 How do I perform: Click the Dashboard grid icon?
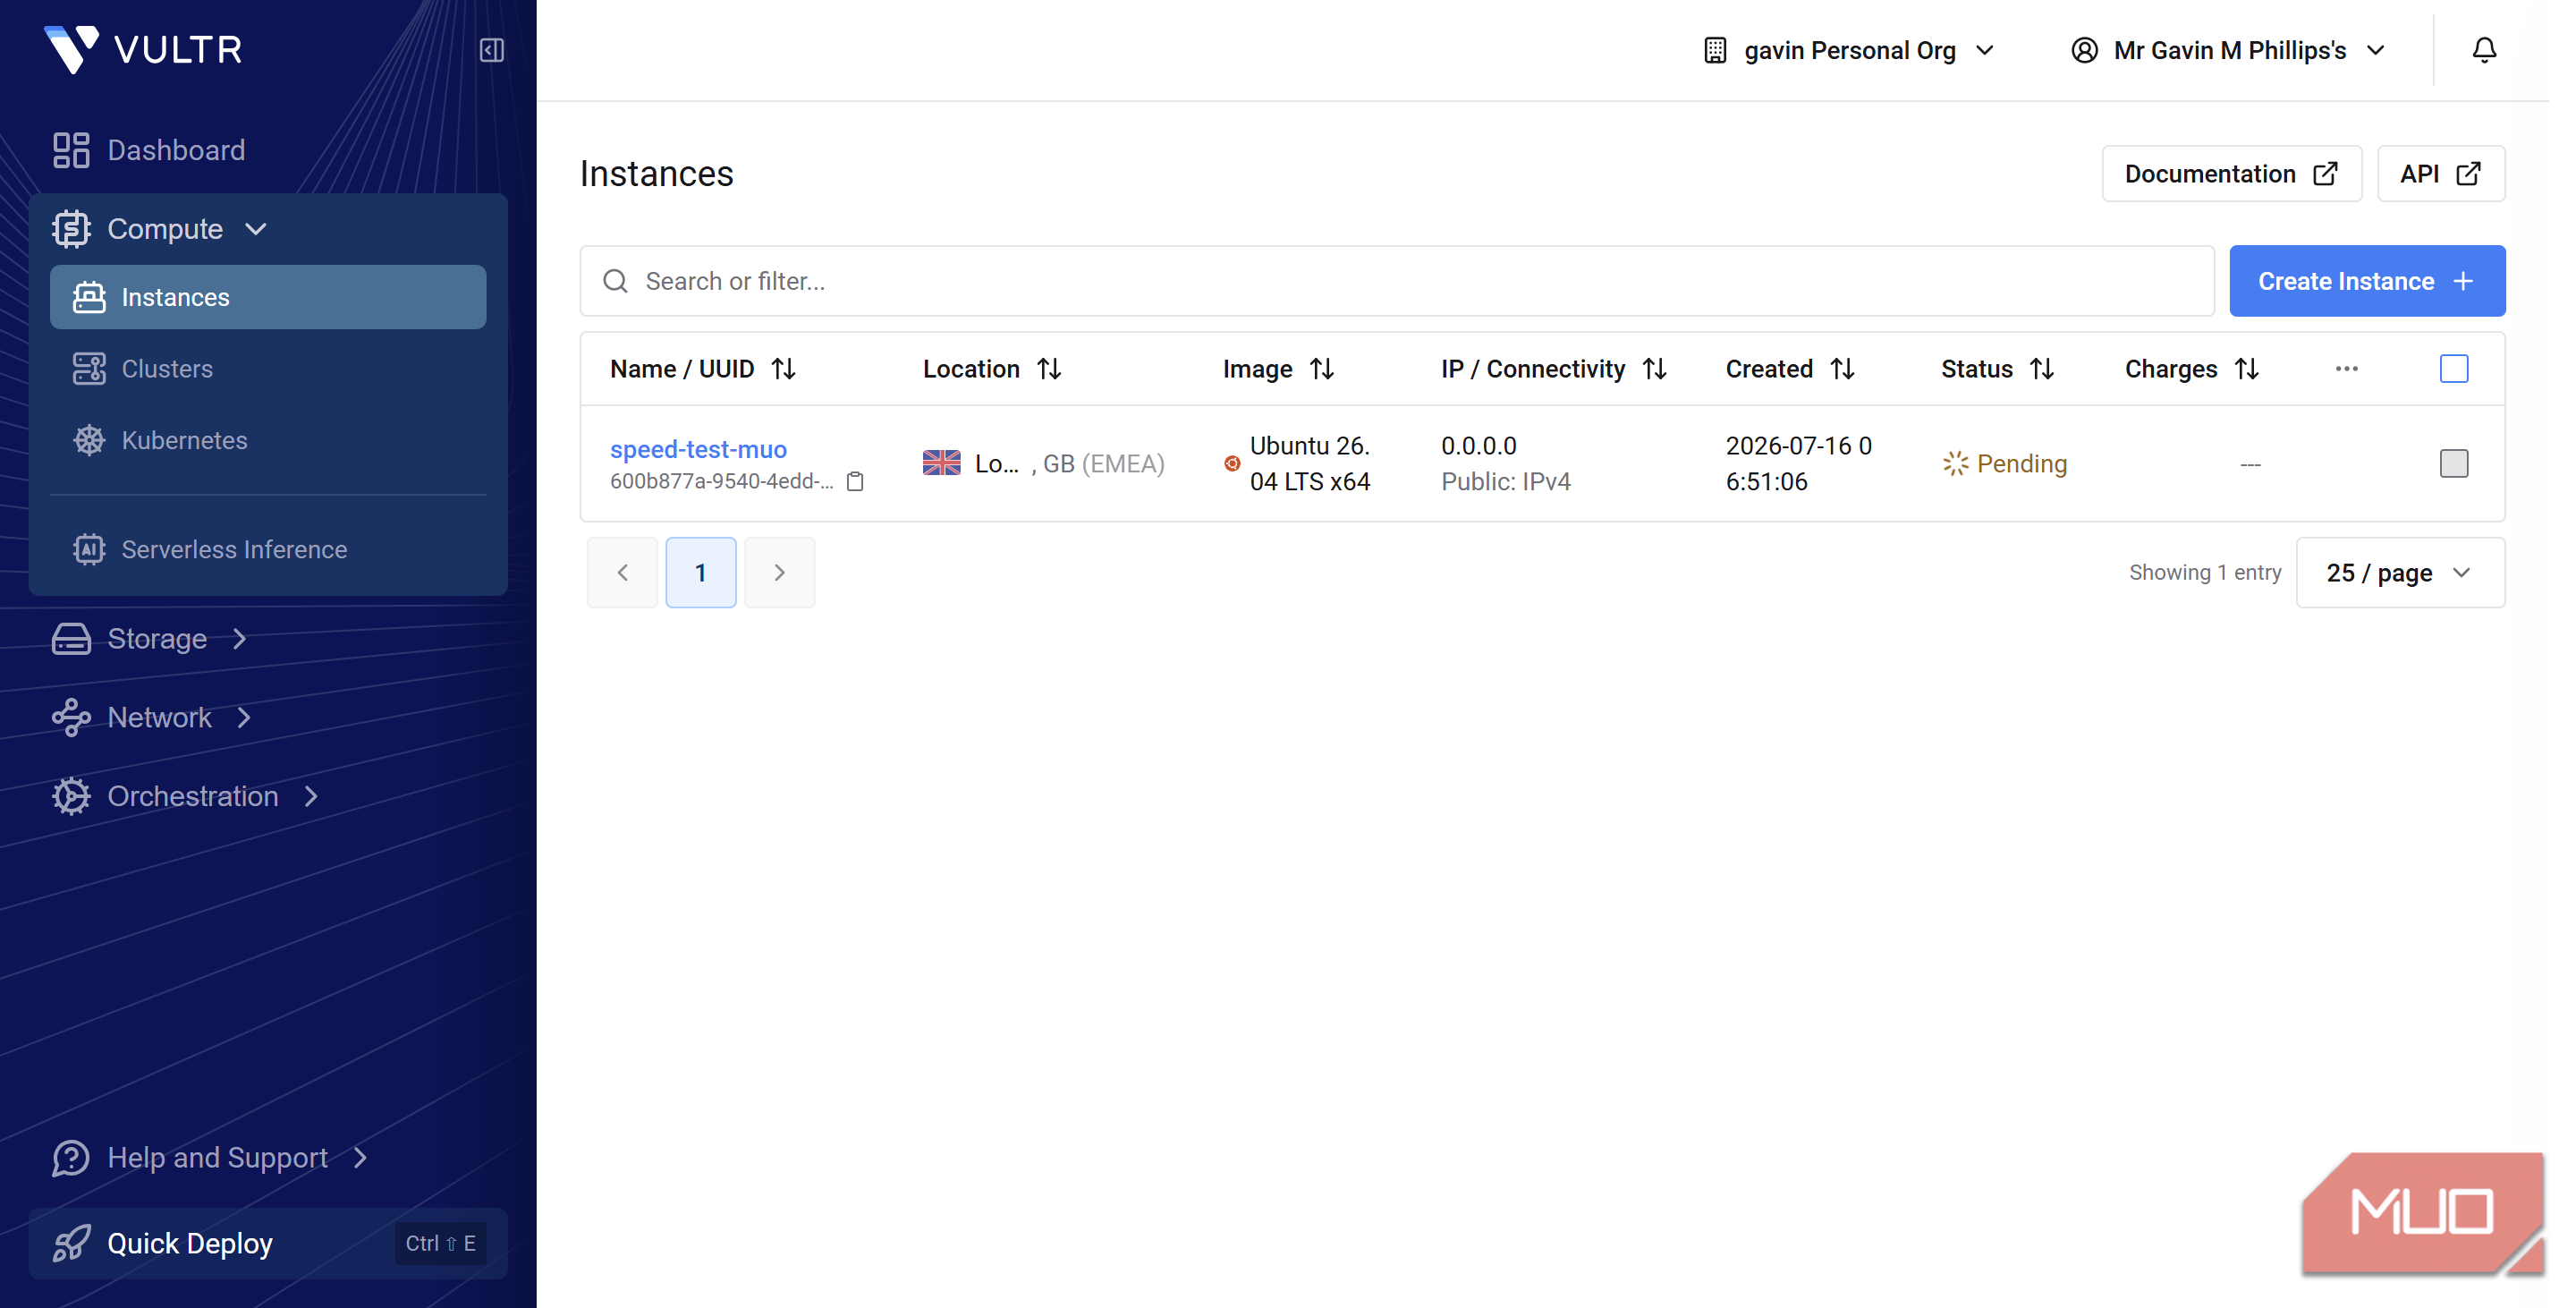tap(71, 150)
